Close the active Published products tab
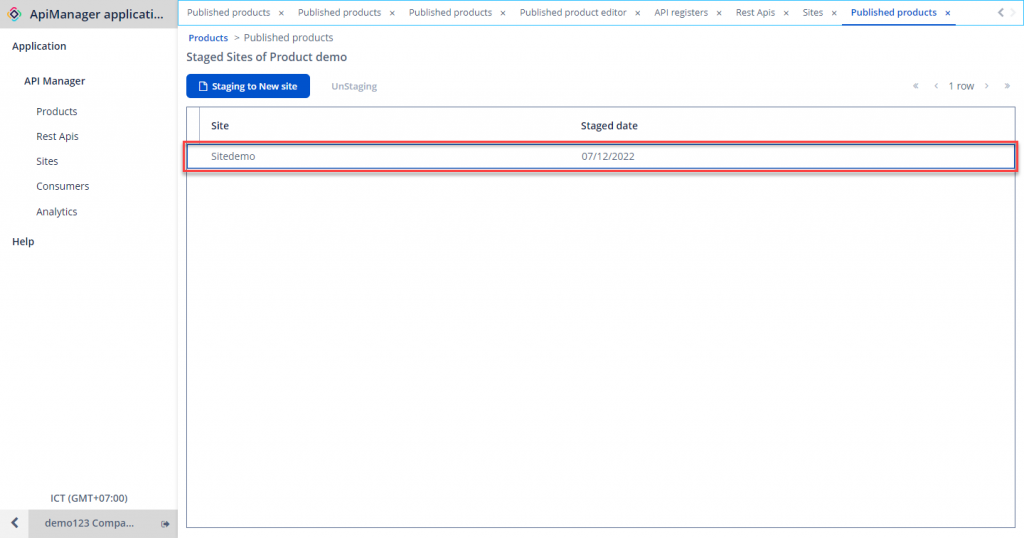This screenshot has height=538, width=1024. pyautogui.click(x=948, y=13)
